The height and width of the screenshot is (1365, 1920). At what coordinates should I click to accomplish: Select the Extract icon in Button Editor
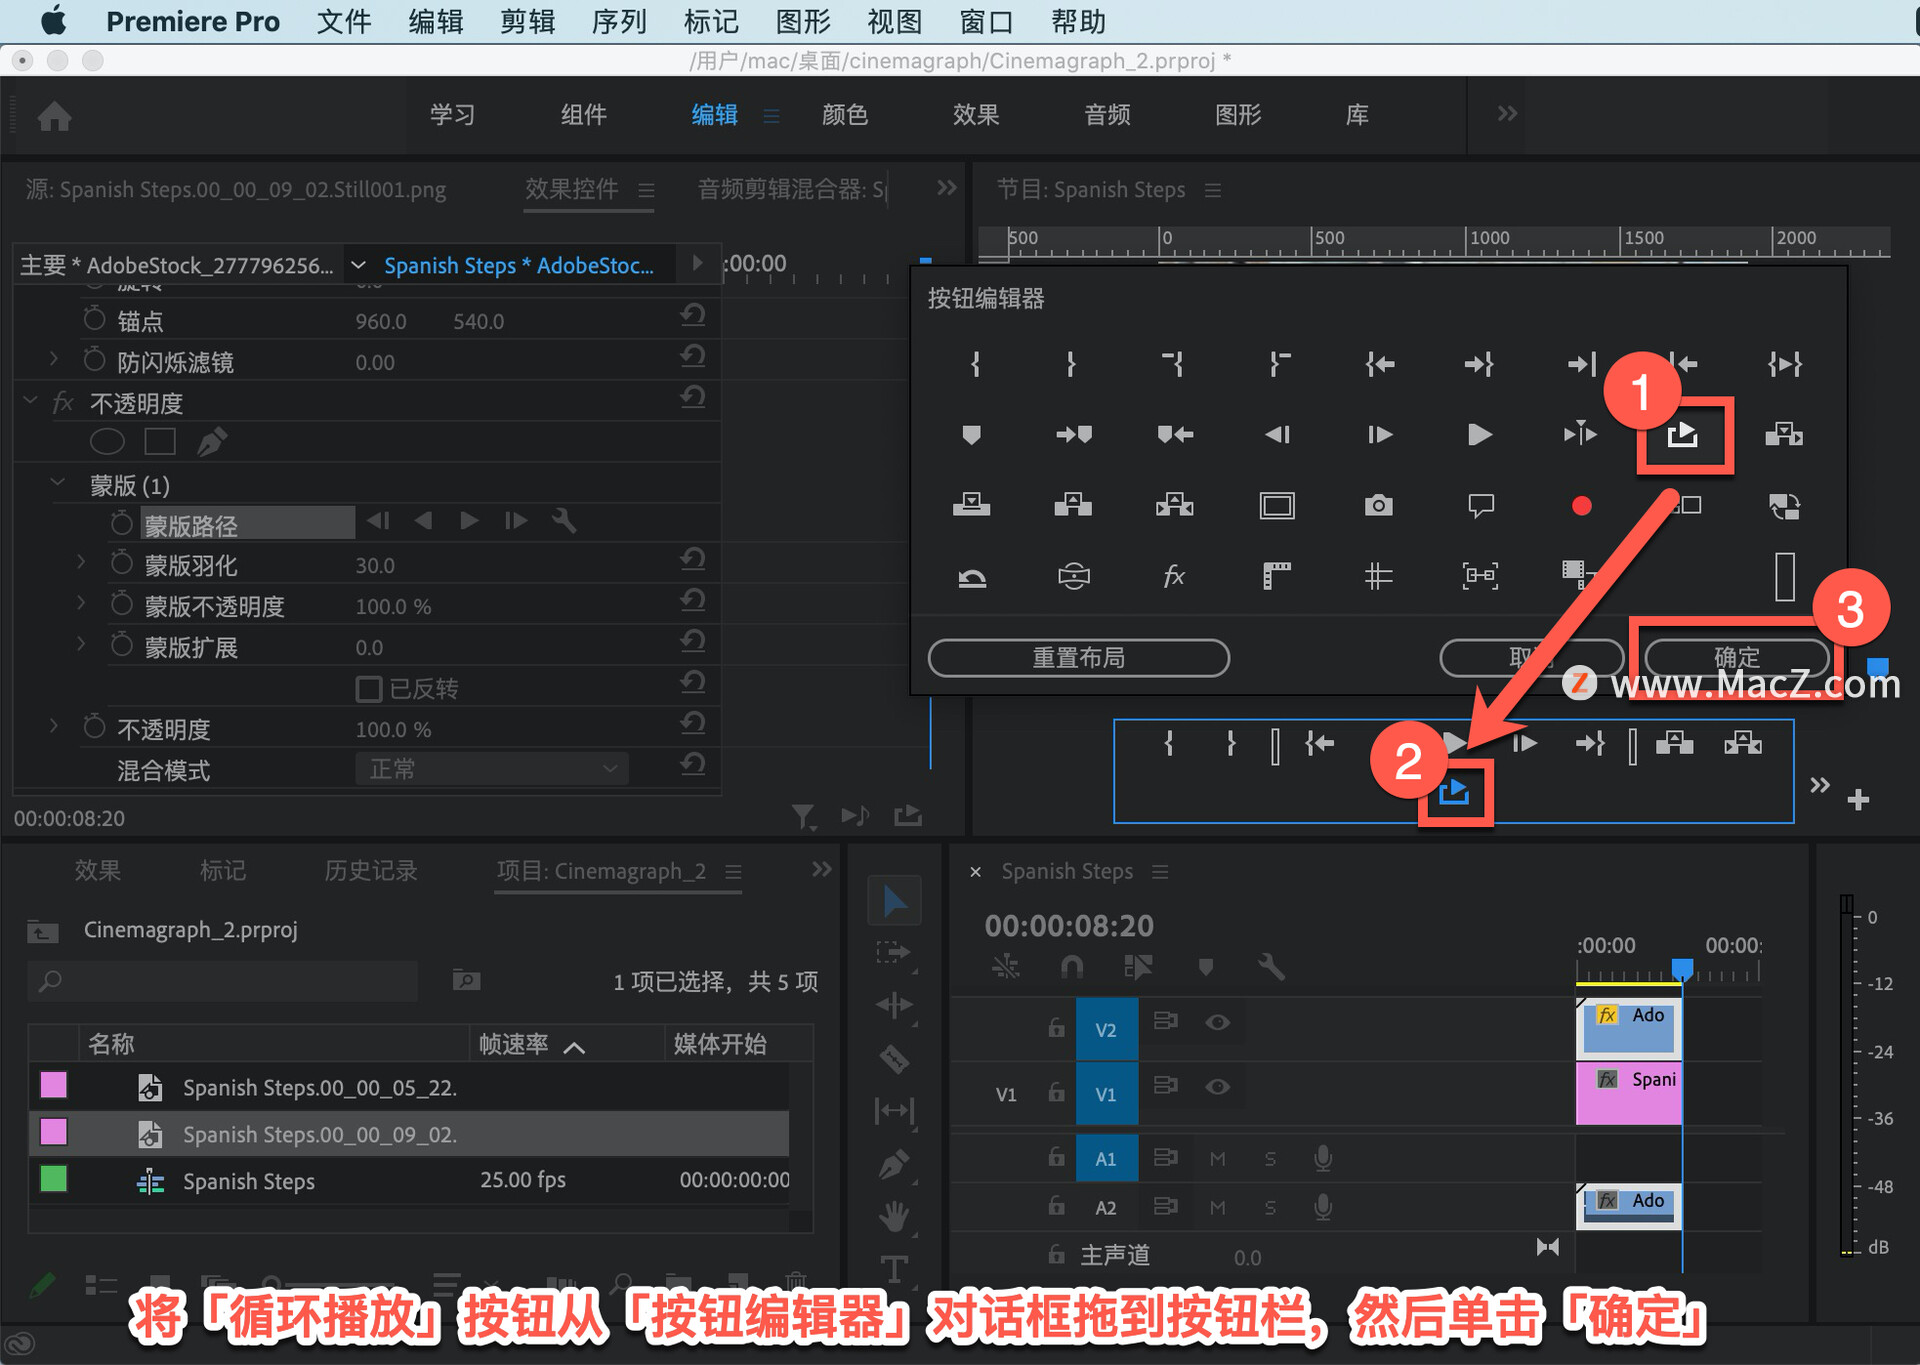[1174, 505]
